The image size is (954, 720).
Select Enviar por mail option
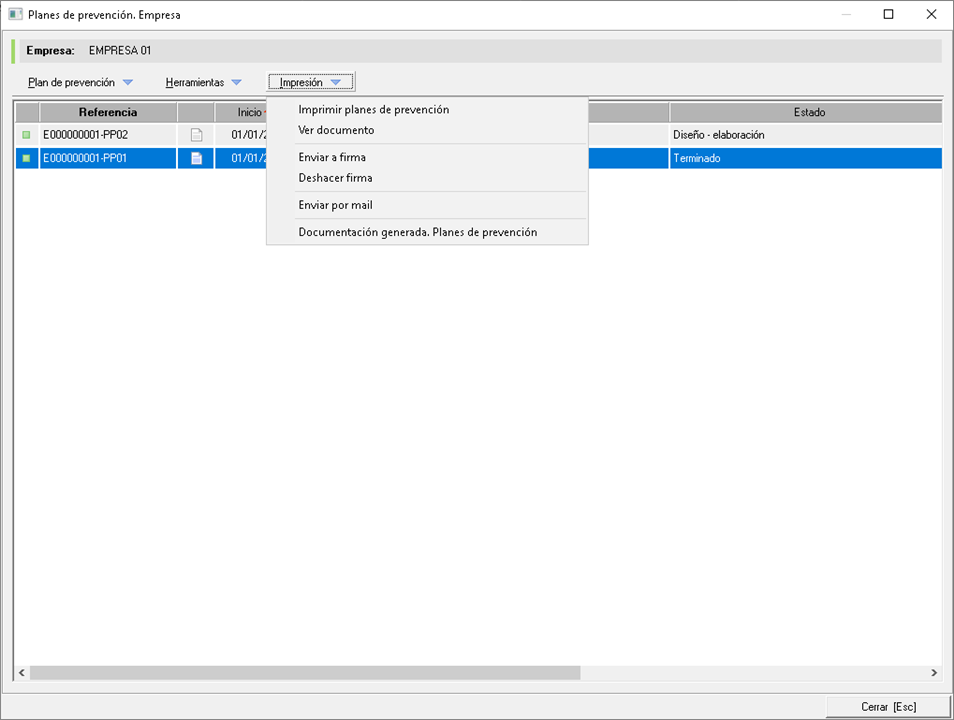point(335,205)
